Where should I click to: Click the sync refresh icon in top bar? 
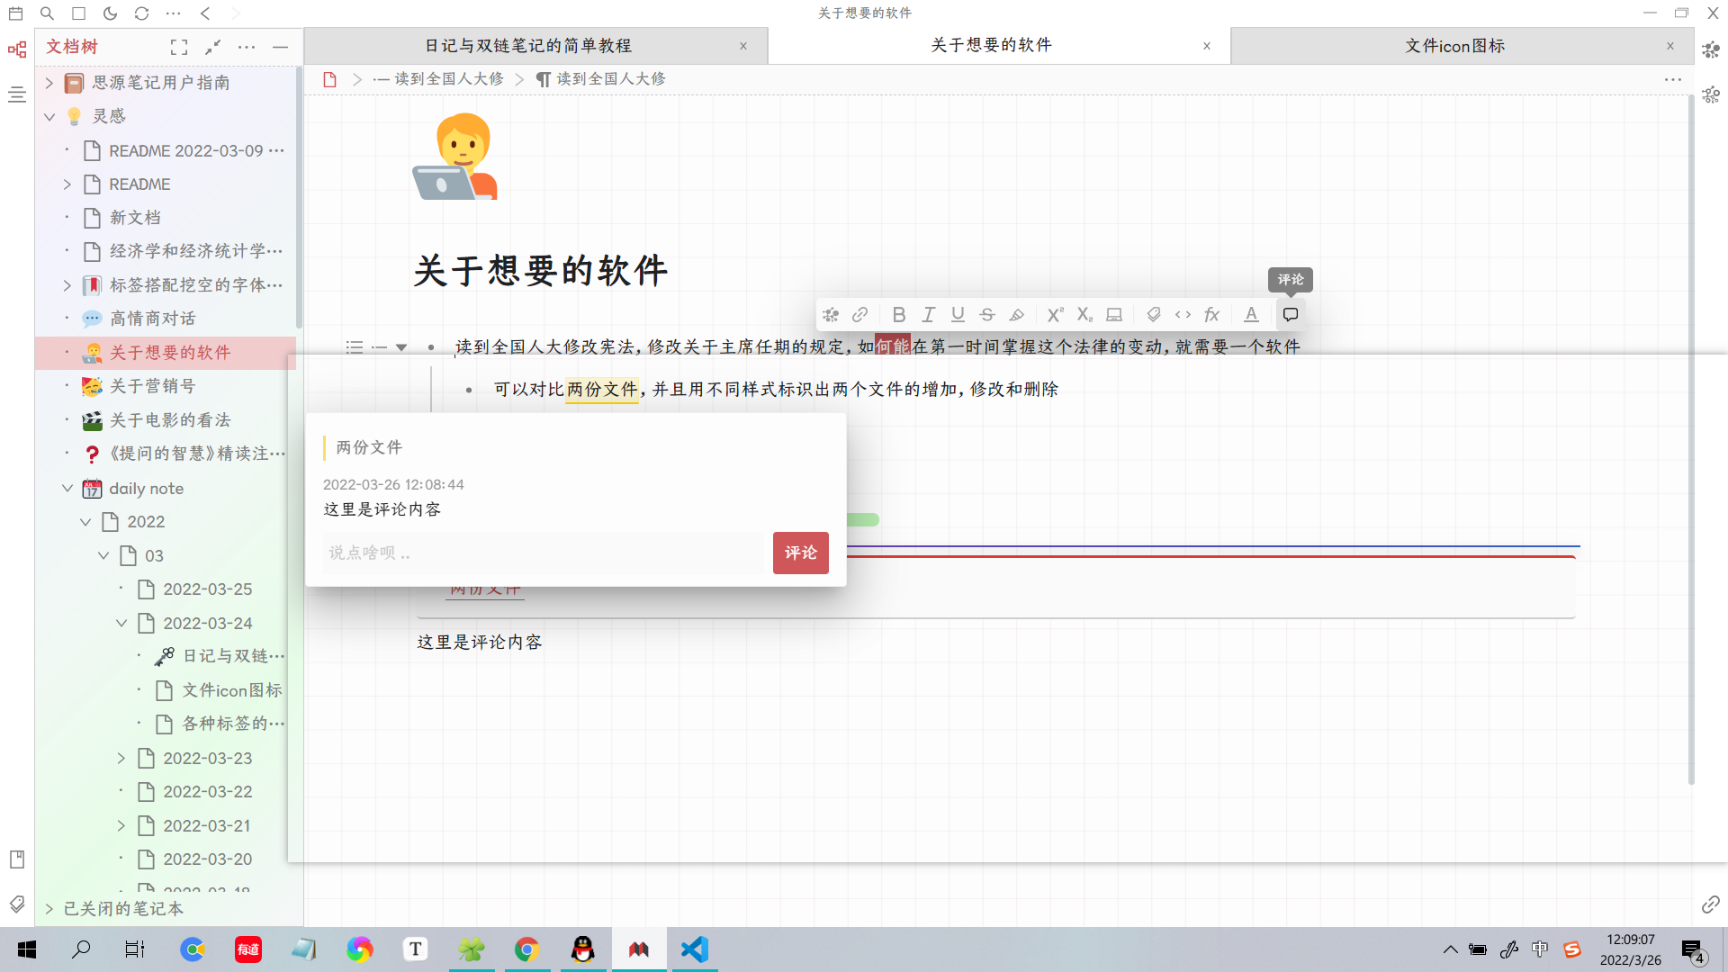(x=142, y=13)
